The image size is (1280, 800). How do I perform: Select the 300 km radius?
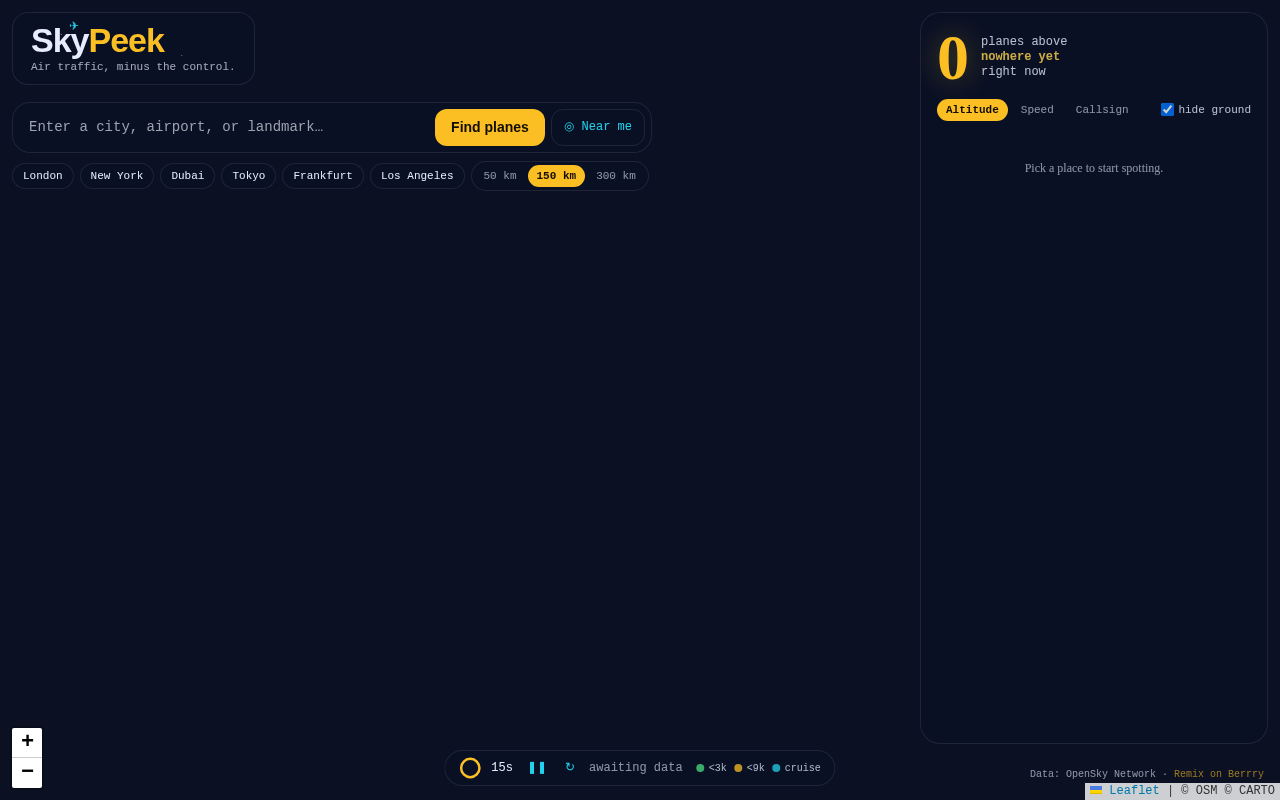(x=616, y=176)
